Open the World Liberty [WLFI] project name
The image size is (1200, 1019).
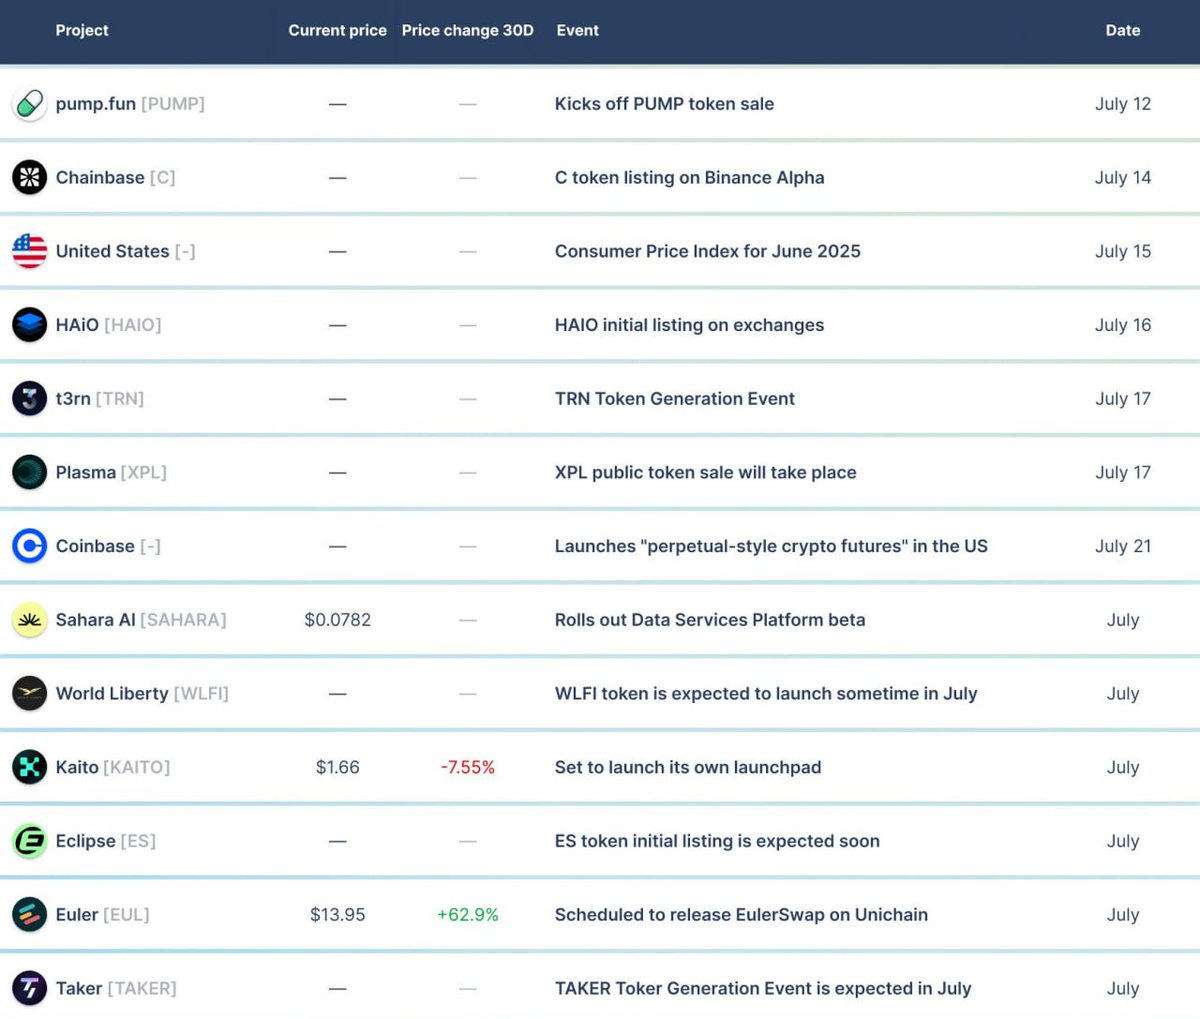click(x=142, y=693)
